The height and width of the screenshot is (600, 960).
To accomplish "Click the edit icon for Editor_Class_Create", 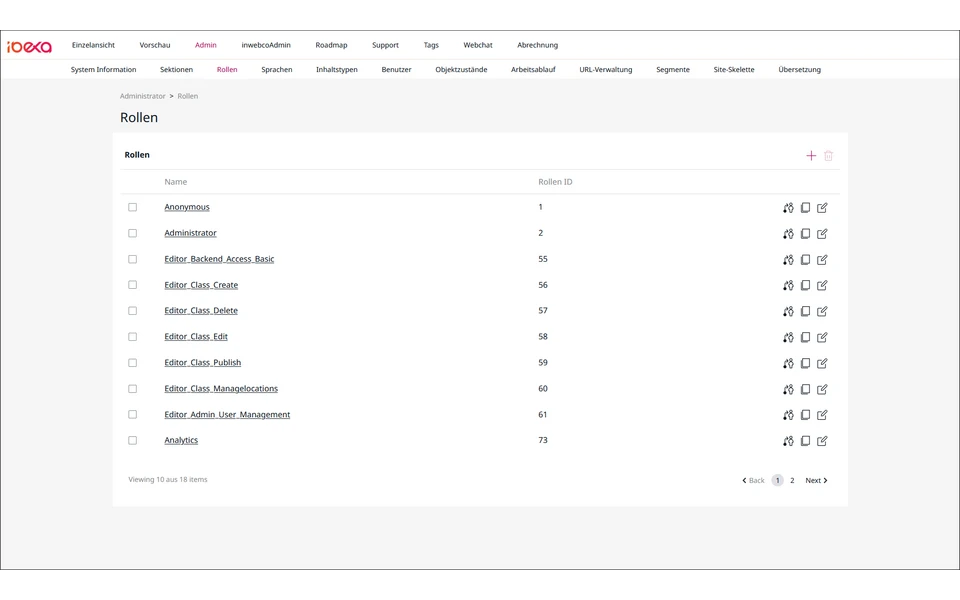I will (x=822, y=286).
